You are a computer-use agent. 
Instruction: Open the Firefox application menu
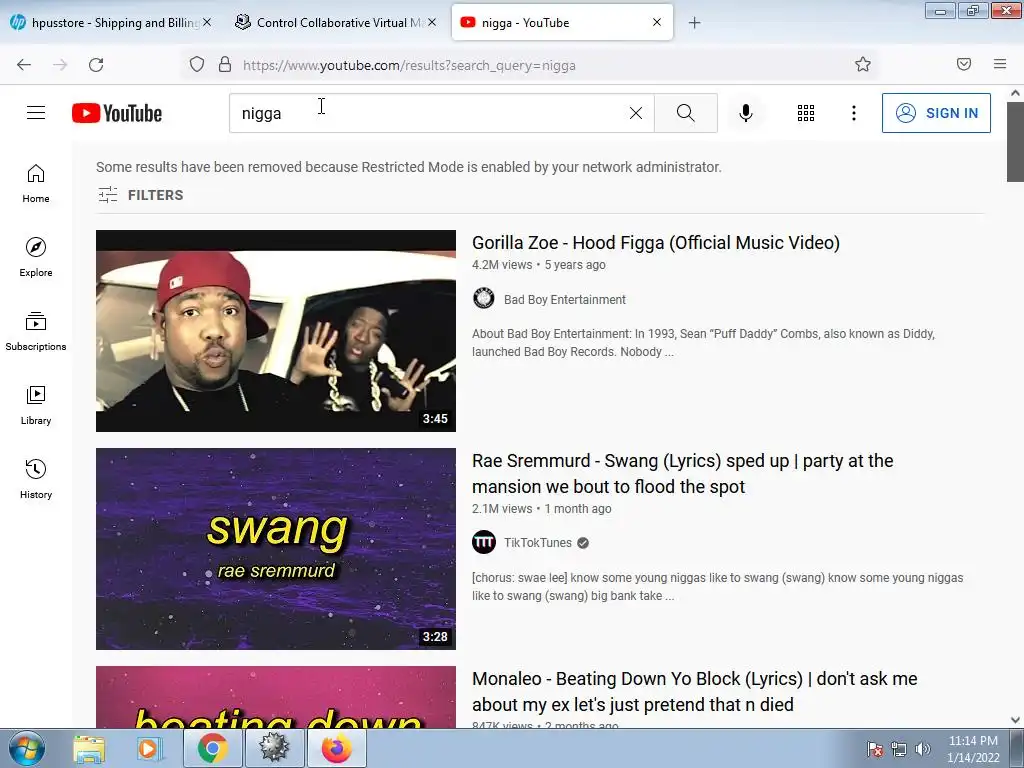click(1000, 64)
